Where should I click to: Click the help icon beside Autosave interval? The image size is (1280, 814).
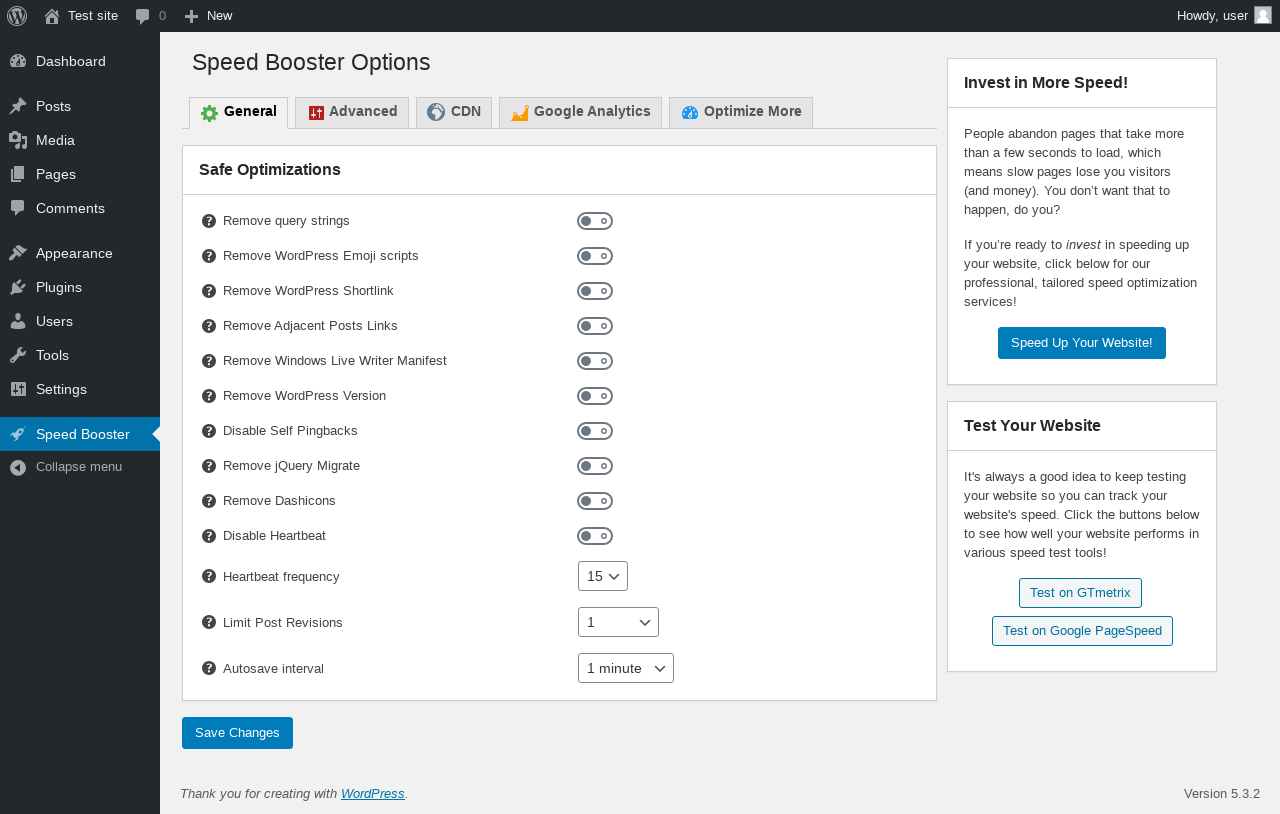click(x=209, y=668)
